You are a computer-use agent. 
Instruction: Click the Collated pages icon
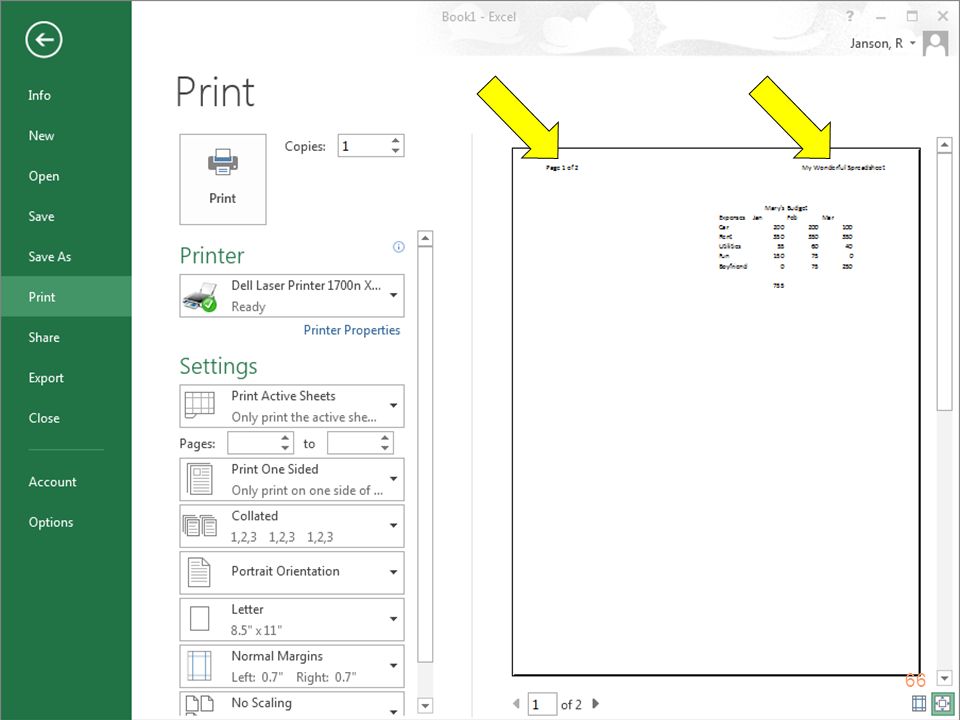pyautogui.click(x=200, y=525)
